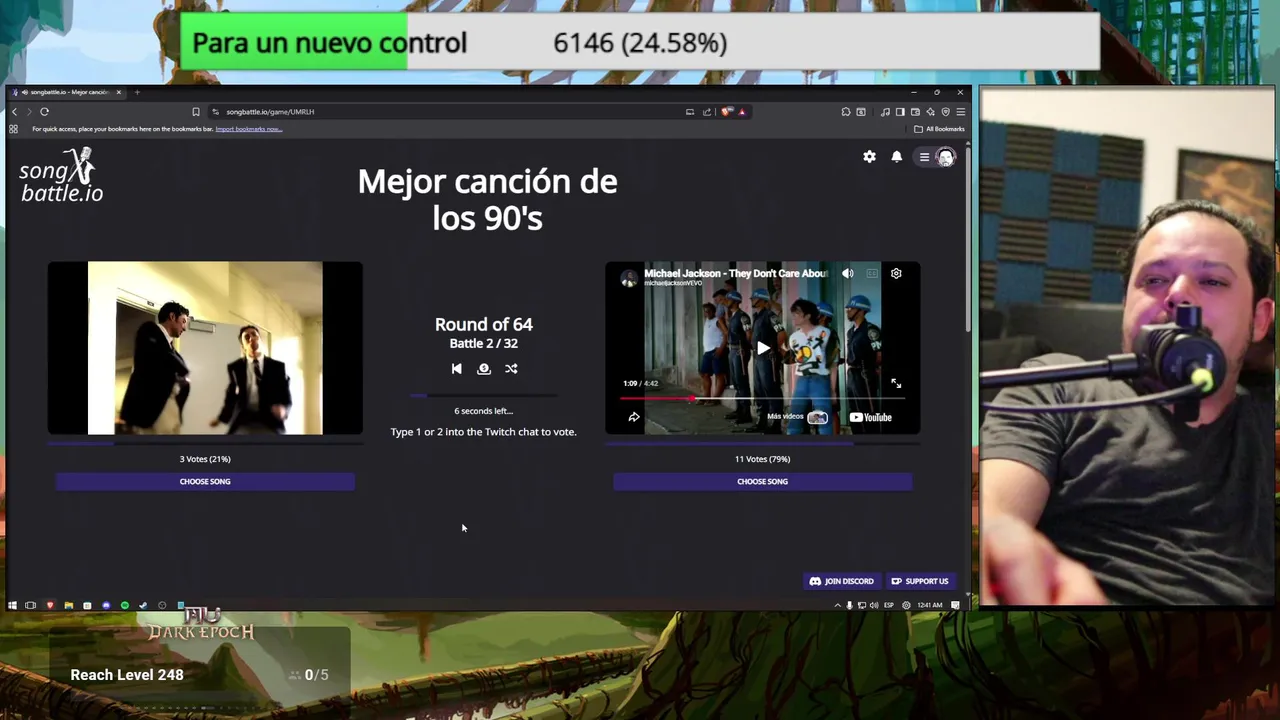Open the Leo AI sparkle icon

click(x=930, y=112)
